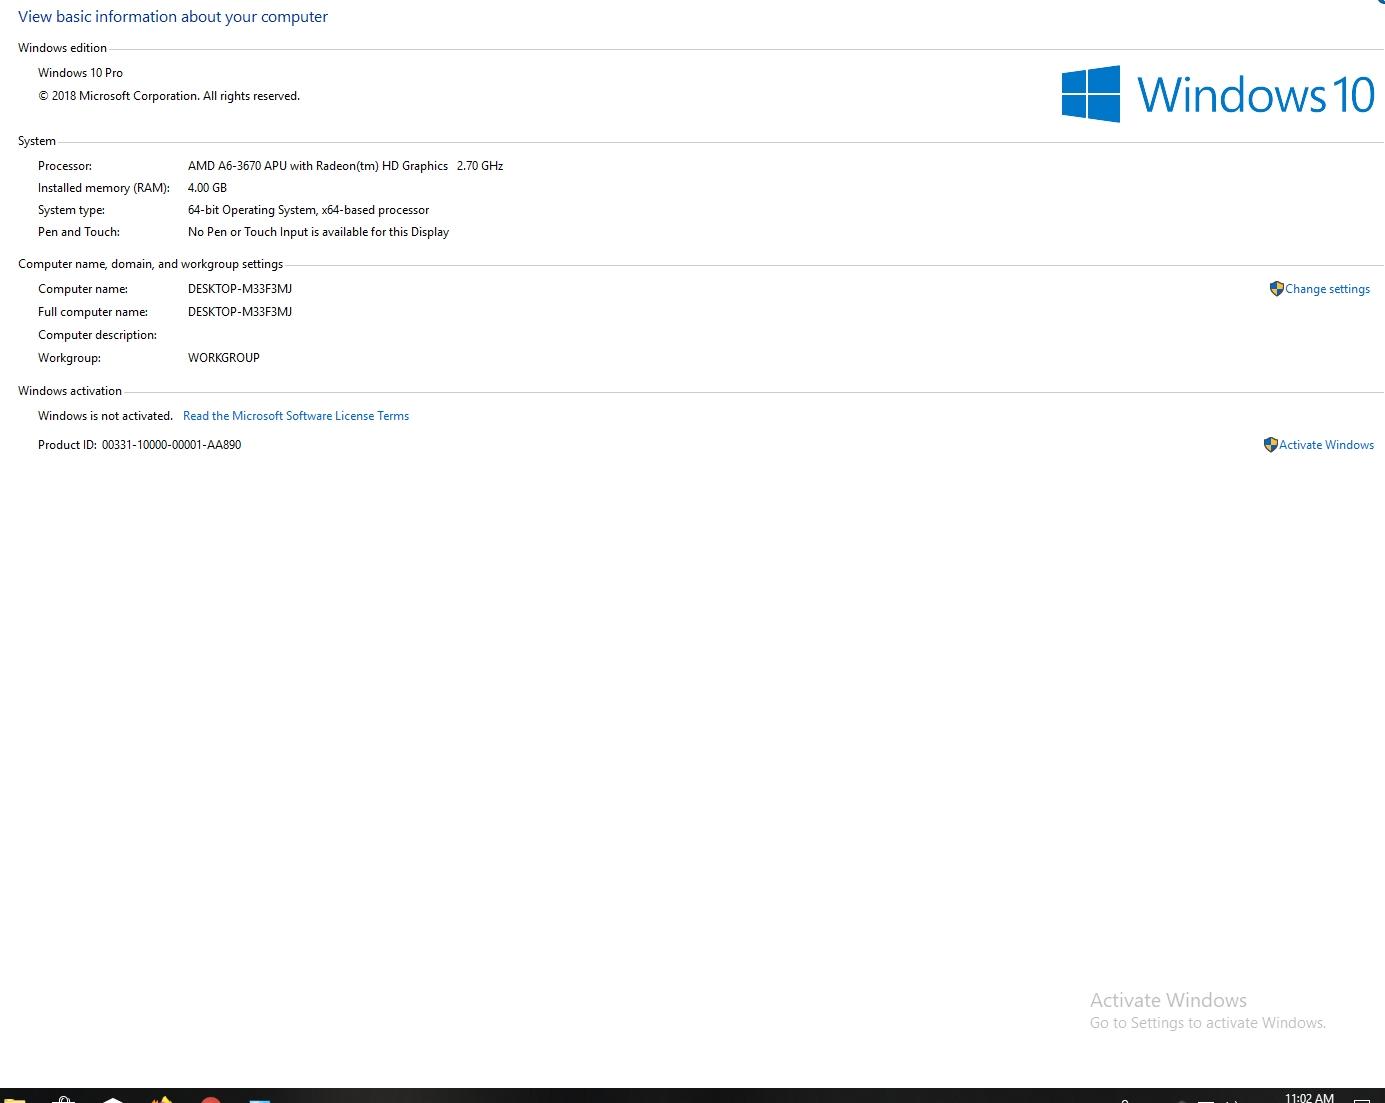Click the 'Workgroup:' label

pyautogui.click(x=69, y=358)
